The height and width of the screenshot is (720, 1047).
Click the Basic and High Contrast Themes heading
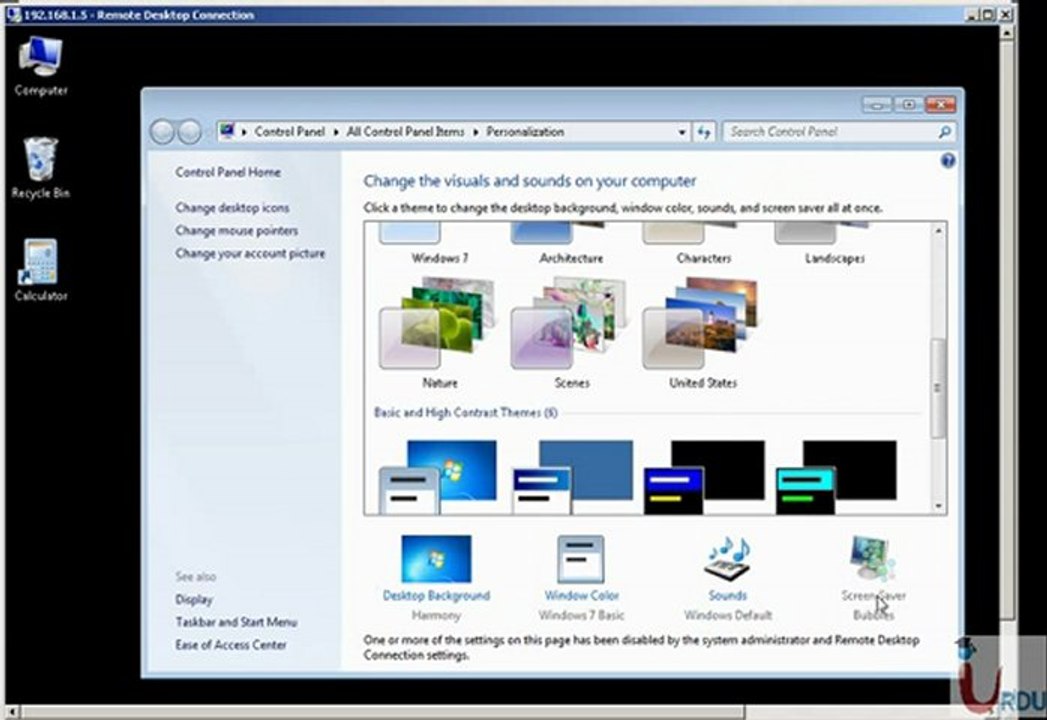coord(465,413)
